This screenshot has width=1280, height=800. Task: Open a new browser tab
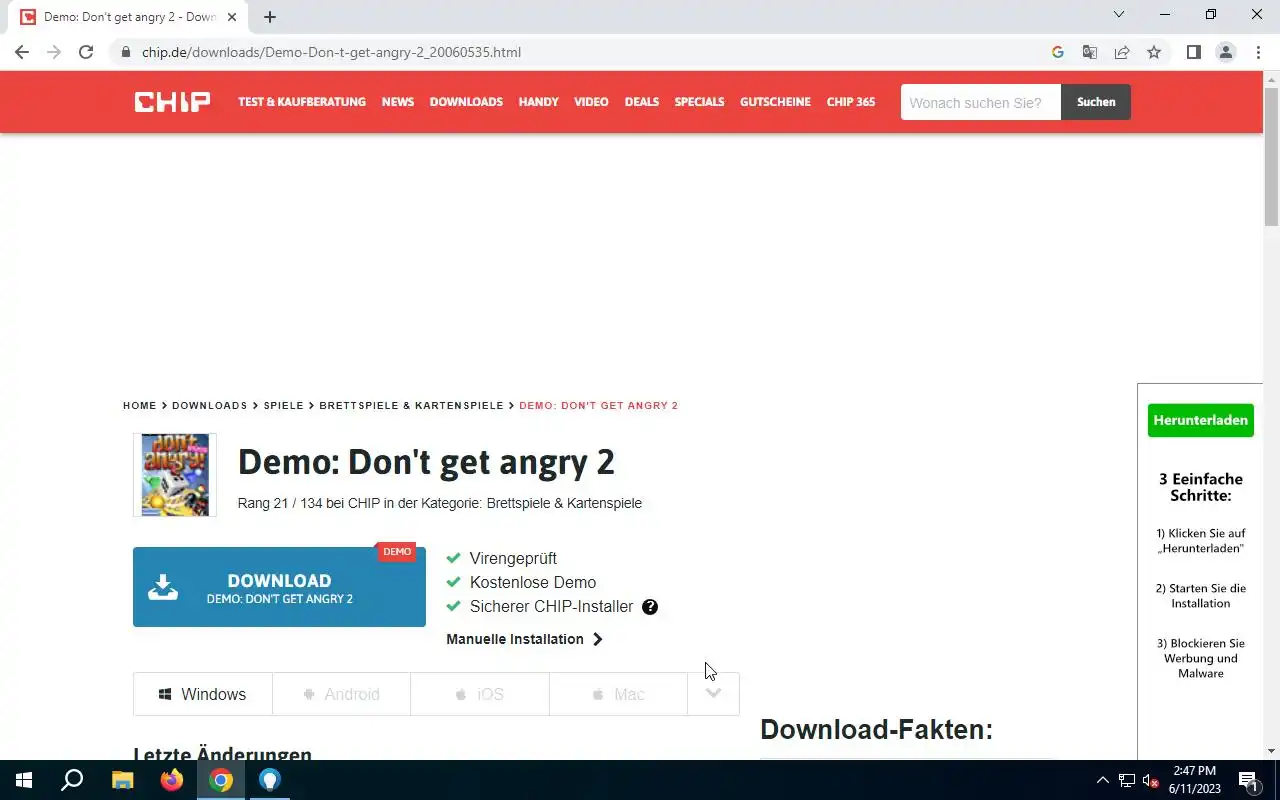[x=270, y=17]
